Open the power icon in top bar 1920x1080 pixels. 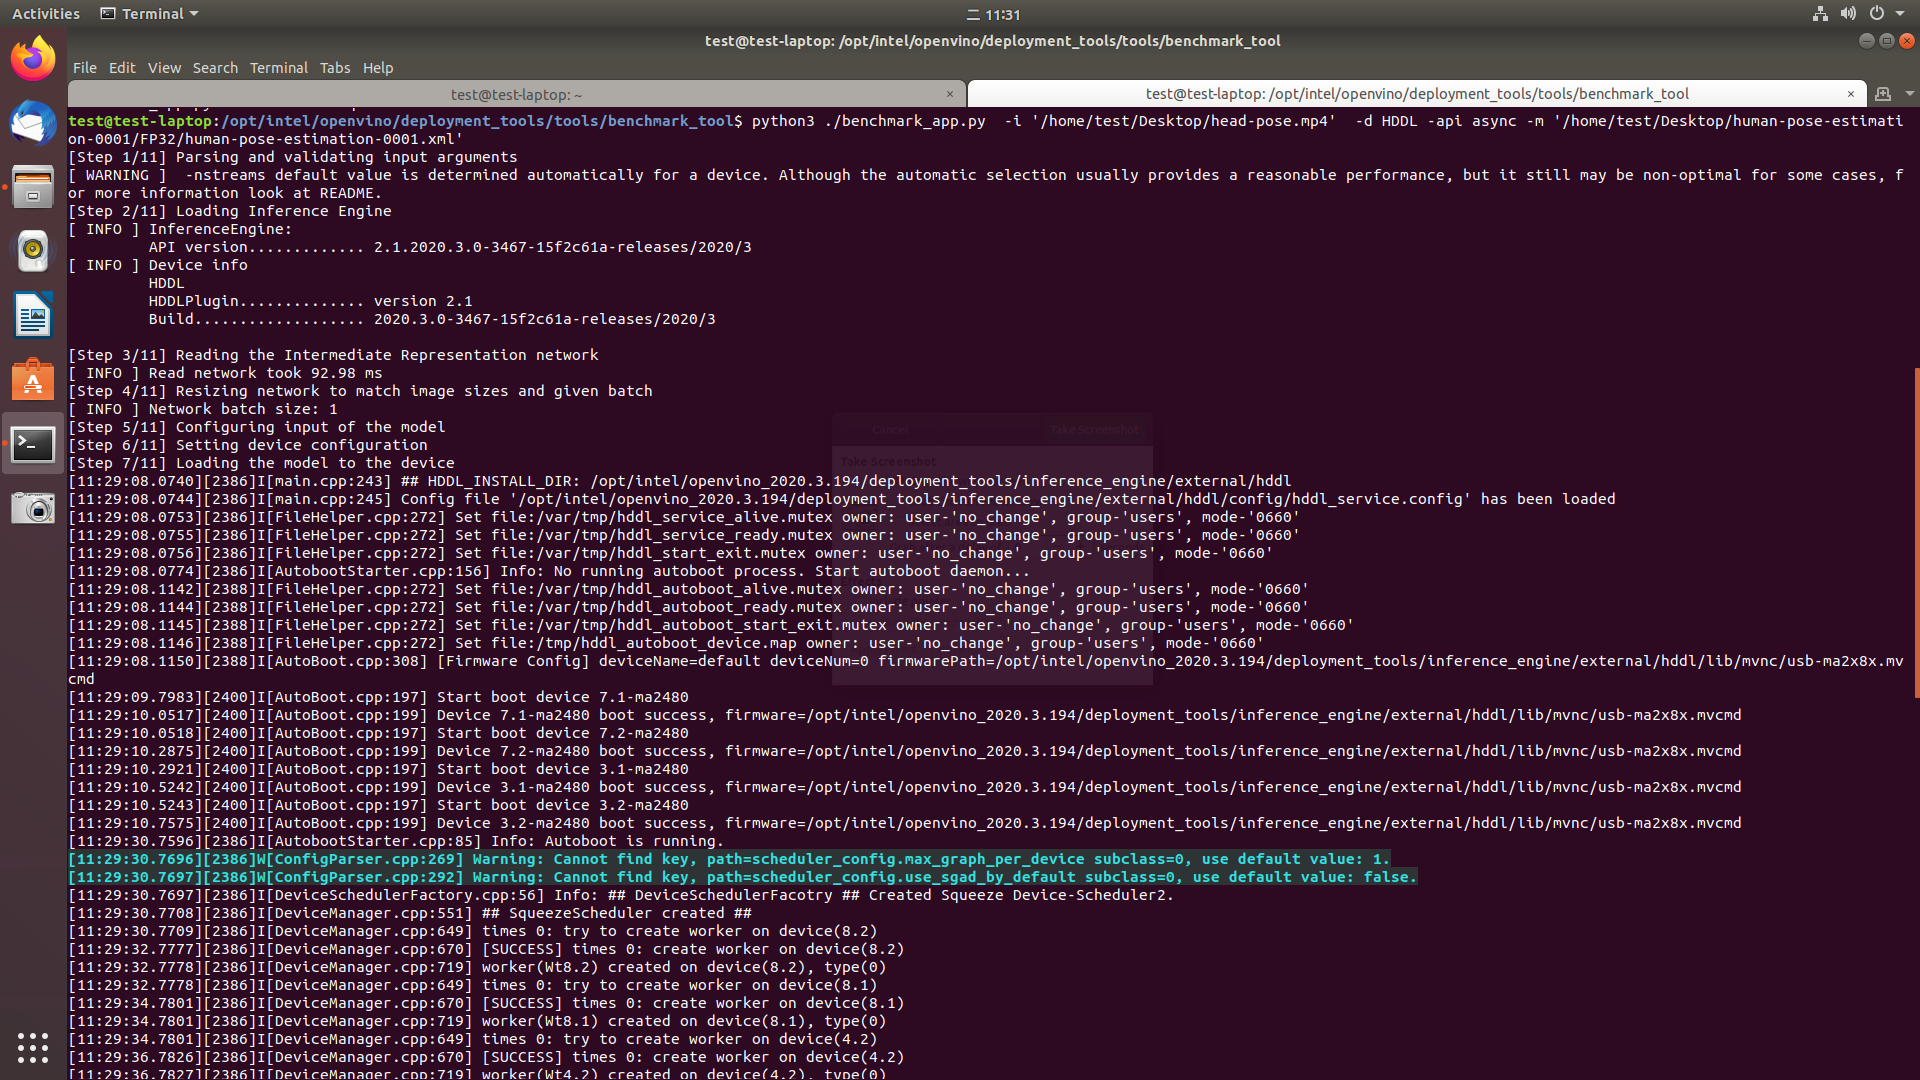1877,14
